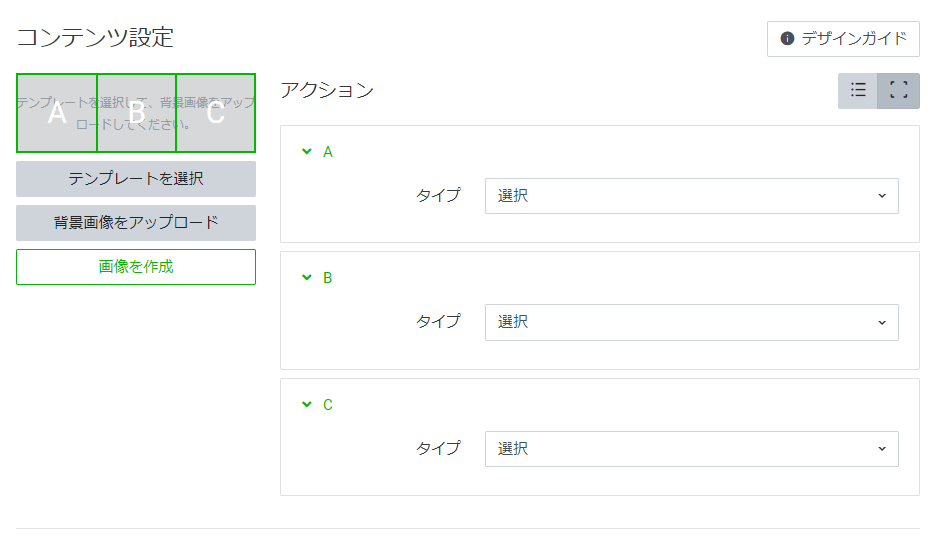Collapse section A chevron
This screenshot has width=943, height=554.
307,152
